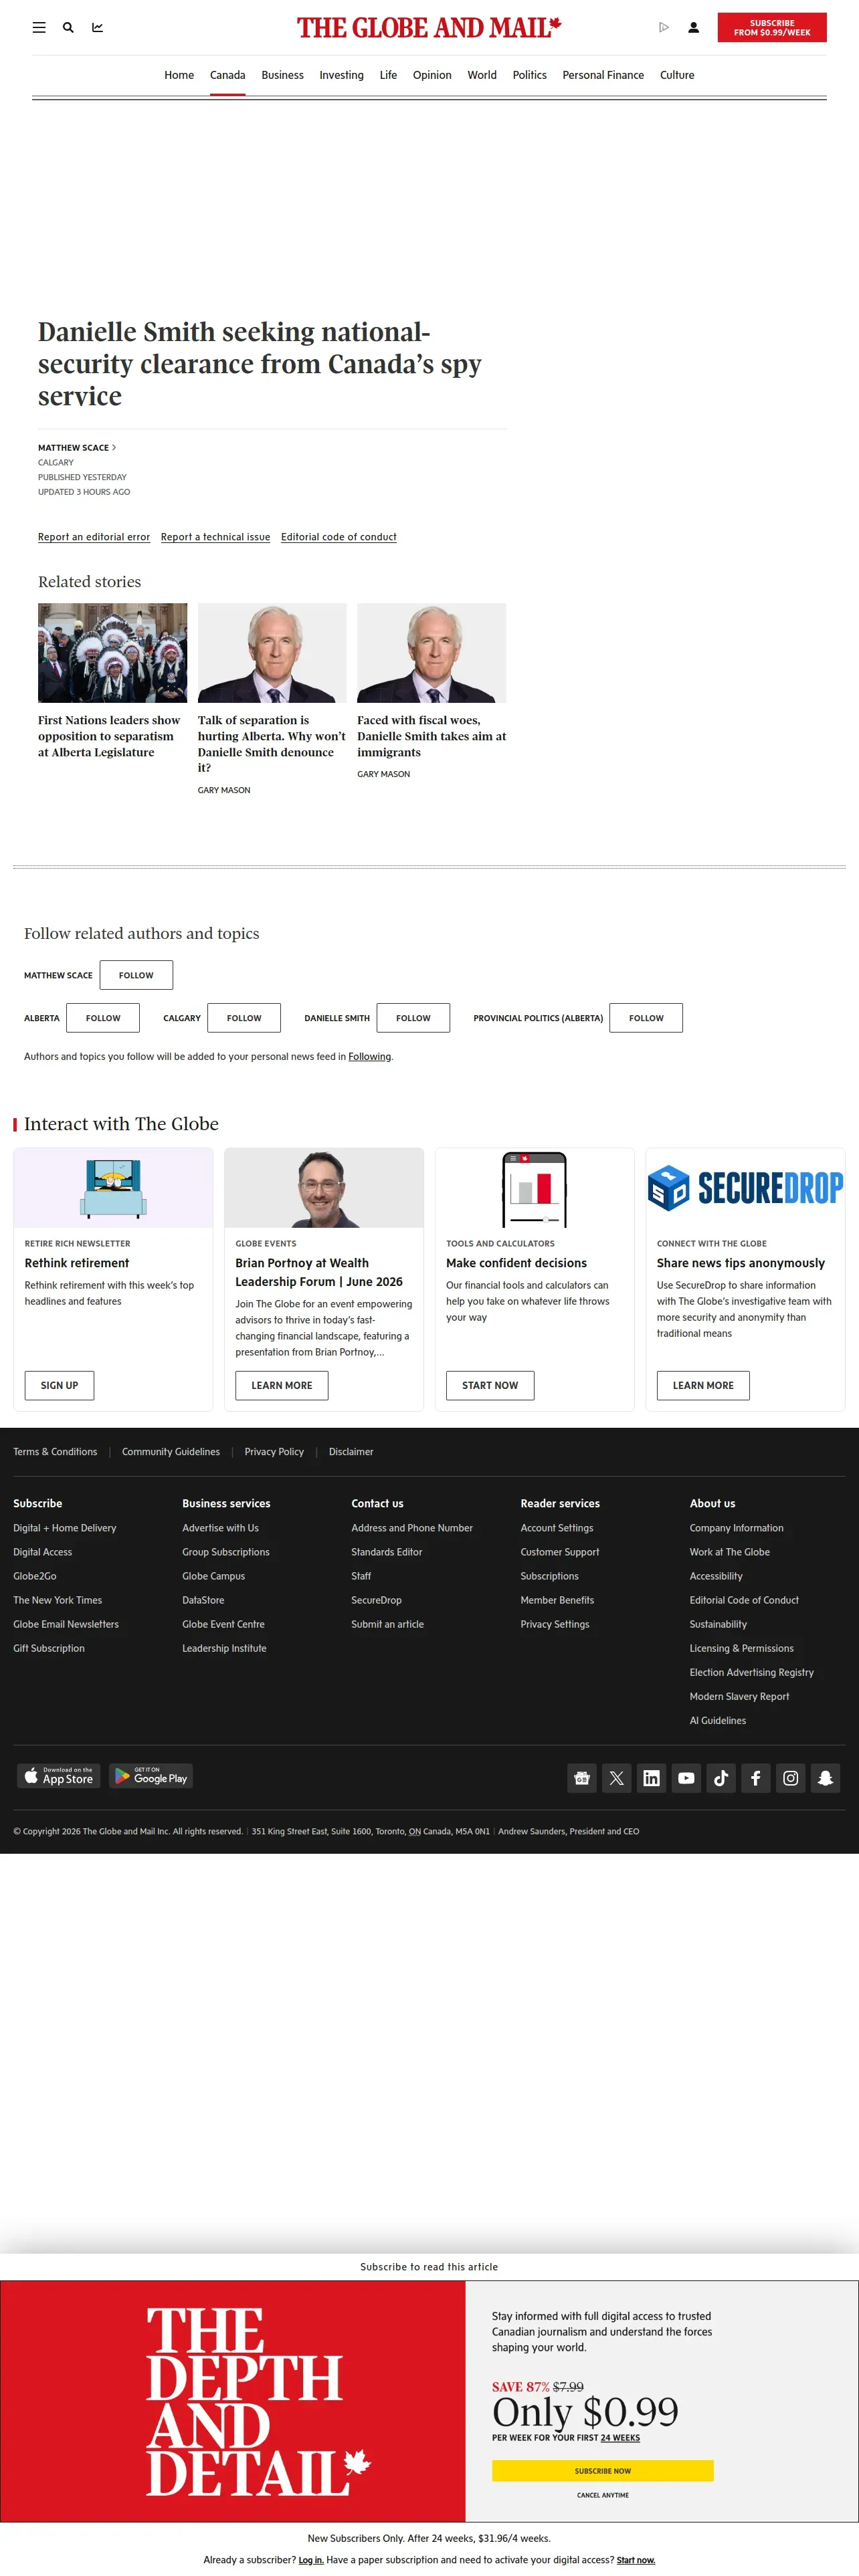The height and width of the screenshot is (2576, 859).
Task: Open Community Guidelines footer link
Action: click(x=171, y=1452)
